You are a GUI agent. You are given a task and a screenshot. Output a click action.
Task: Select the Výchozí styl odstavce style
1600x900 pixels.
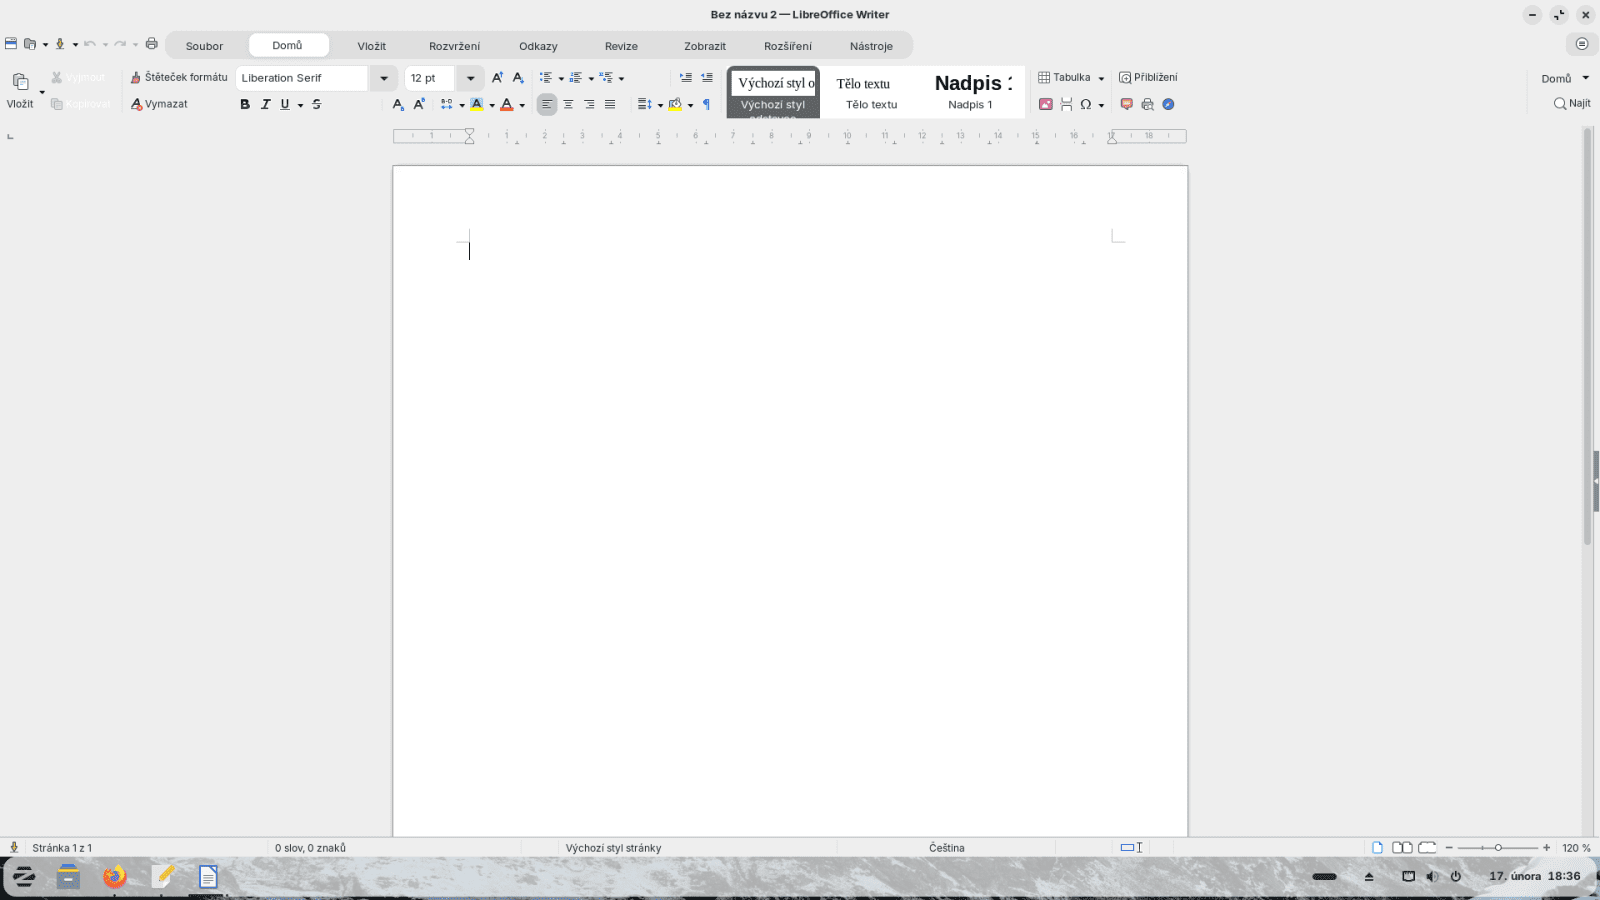tap(773, 93)
